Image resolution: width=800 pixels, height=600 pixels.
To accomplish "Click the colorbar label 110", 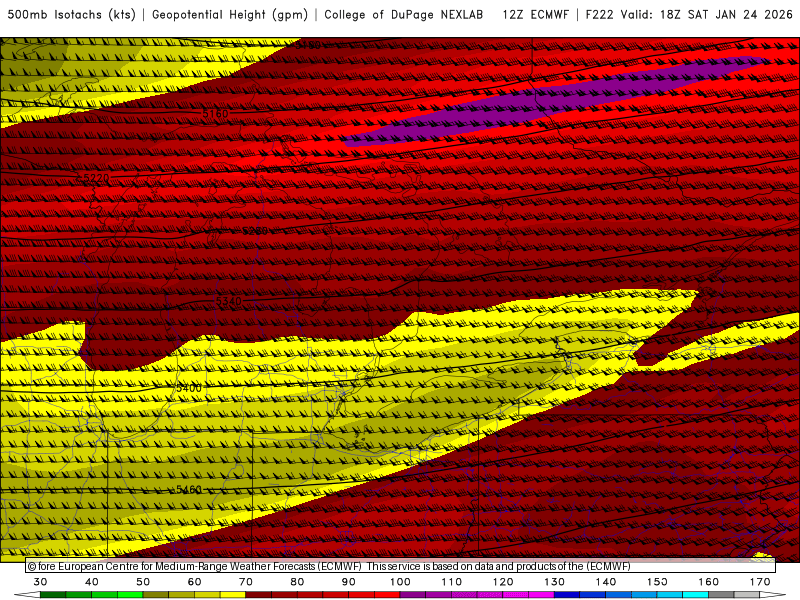I will [x=452, y=582].
